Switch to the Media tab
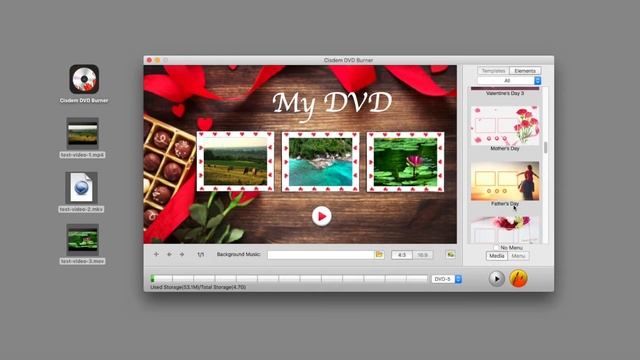 pos(497,256)
